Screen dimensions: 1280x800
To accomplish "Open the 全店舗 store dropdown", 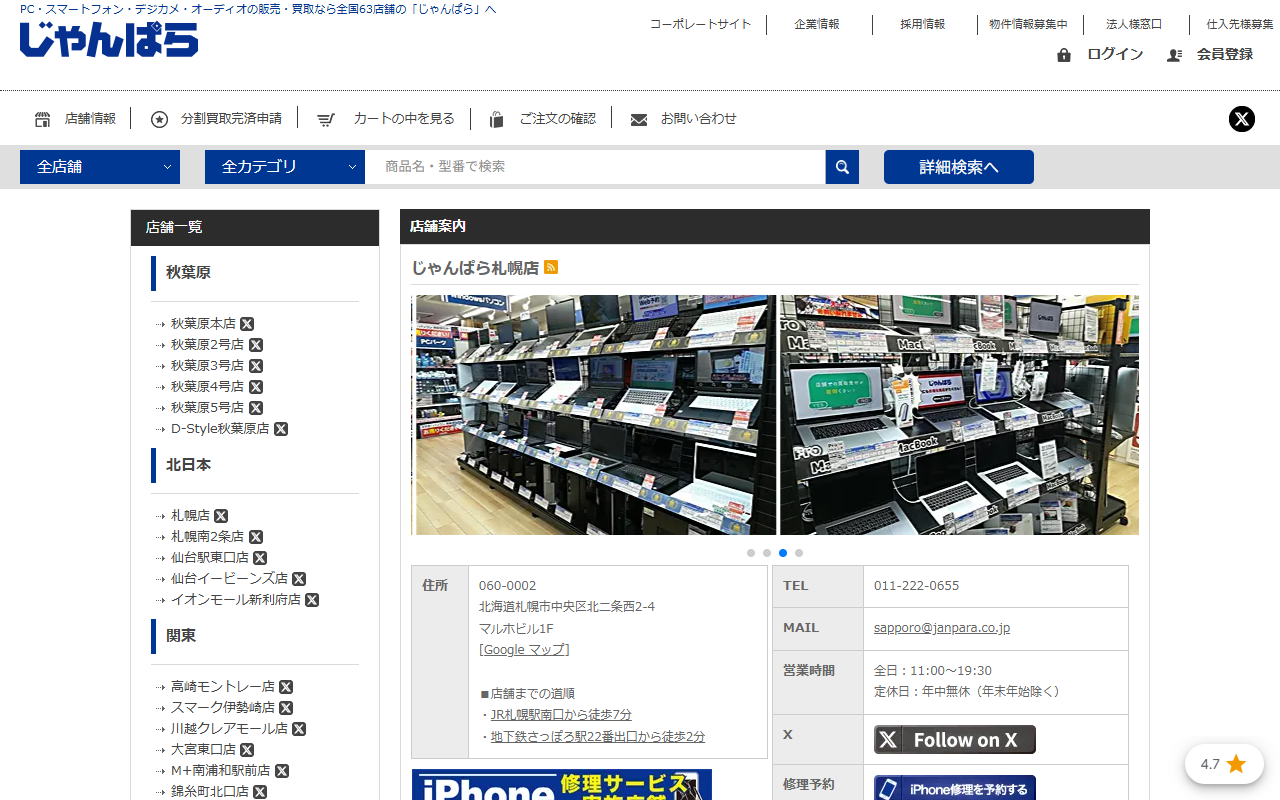I will tap(100, 167).
